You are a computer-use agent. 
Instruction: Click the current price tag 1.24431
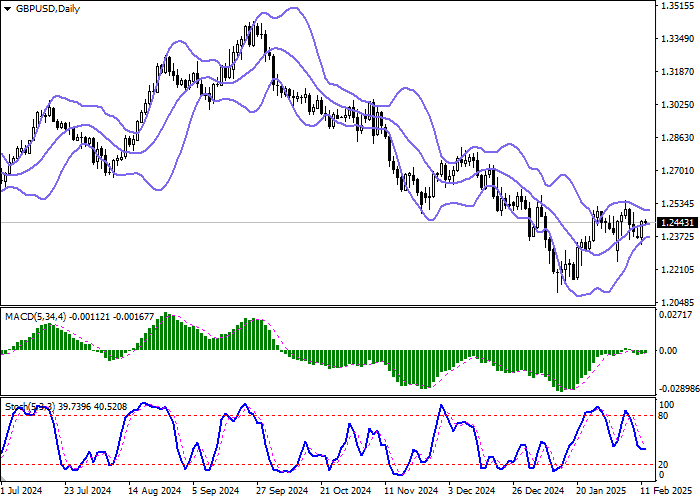677,222
